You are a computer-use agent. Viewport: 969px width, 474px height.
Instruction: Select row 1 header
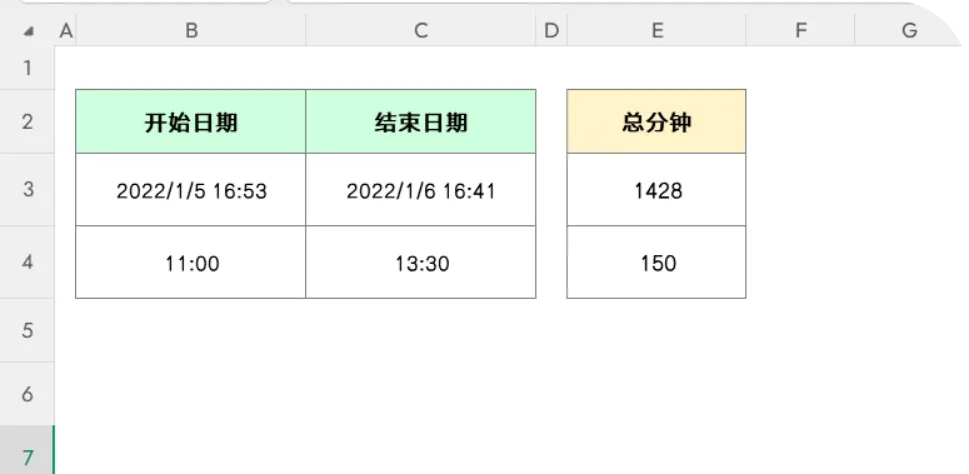27,68
